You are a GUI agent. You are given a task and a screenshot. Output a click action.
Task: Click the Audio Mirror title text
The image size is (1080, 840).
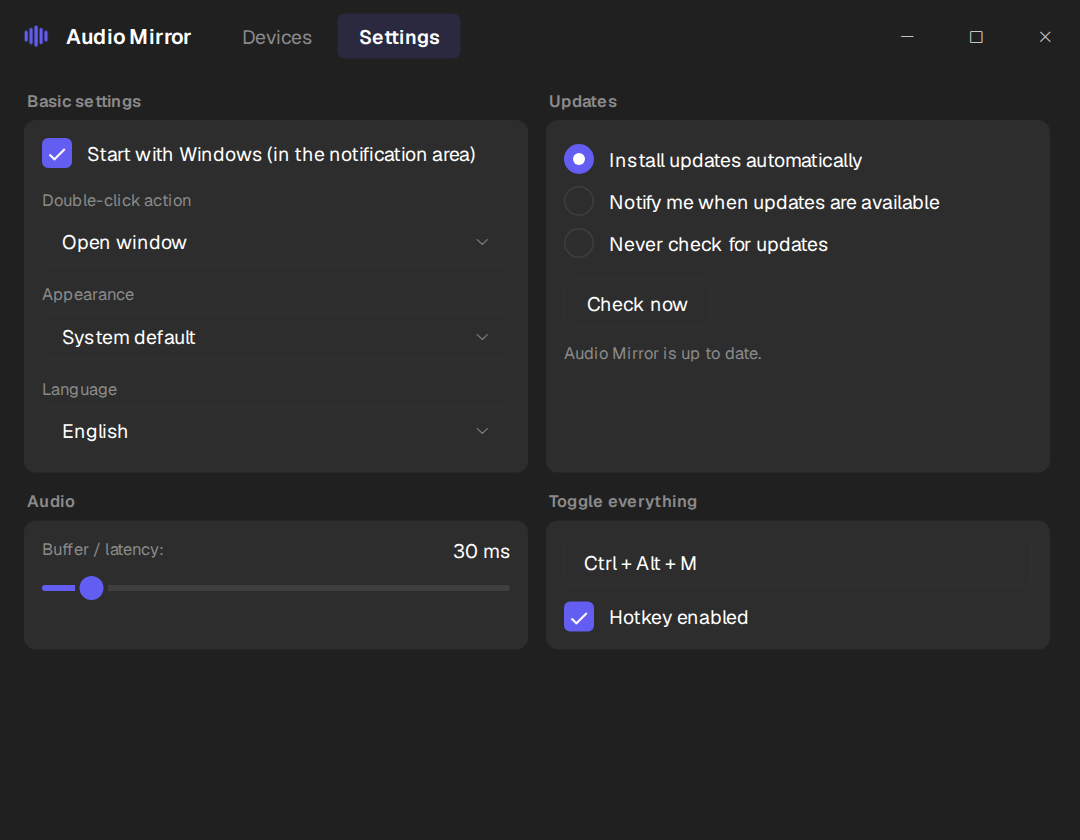click(x=129, y=36)
